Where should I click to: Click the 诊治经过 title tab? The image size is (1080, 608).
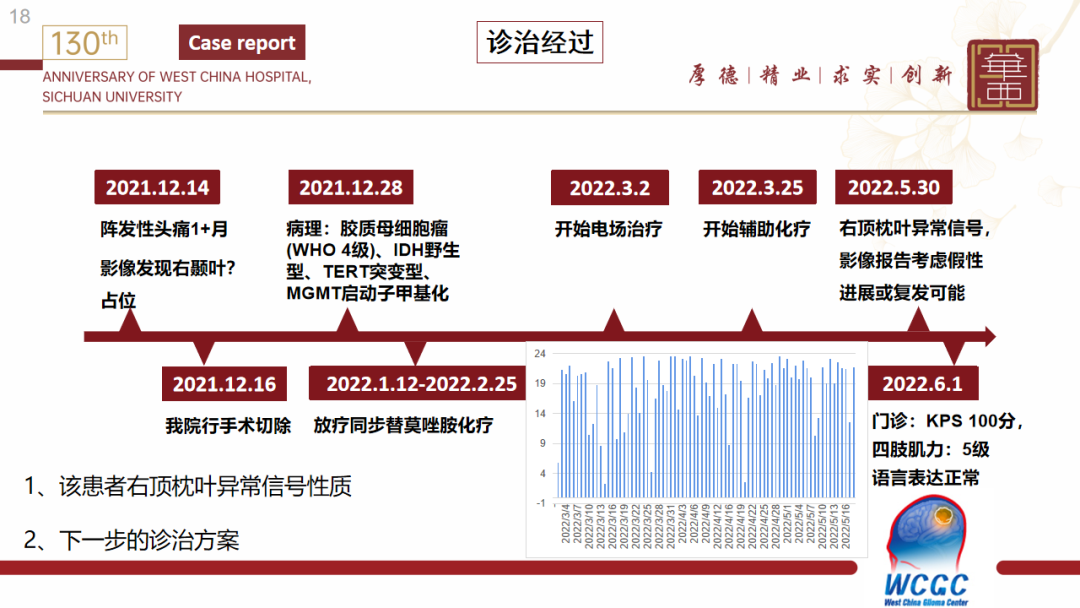539,43
